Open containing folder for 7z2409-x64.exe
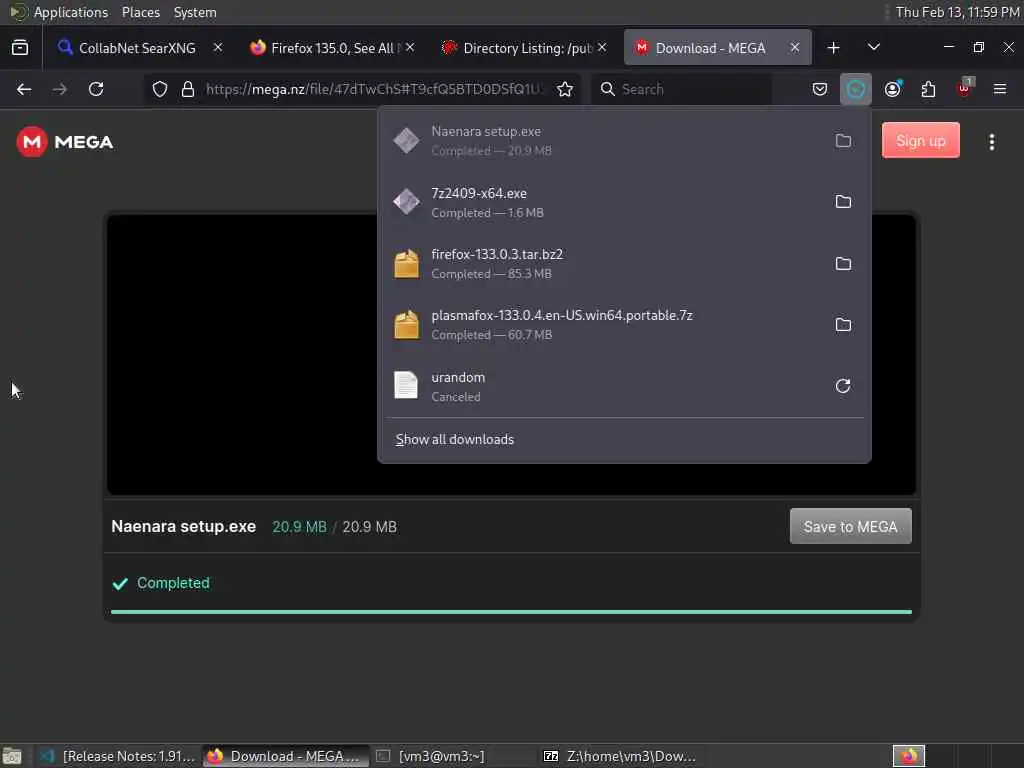 (x=843, y=202)
